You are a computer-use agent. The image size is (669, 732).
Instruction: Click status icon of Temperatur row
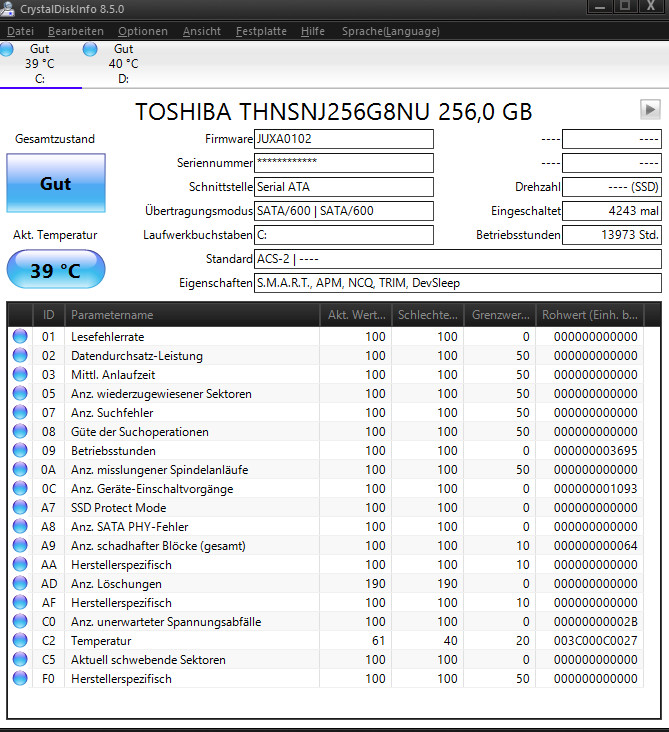[20, 640]
